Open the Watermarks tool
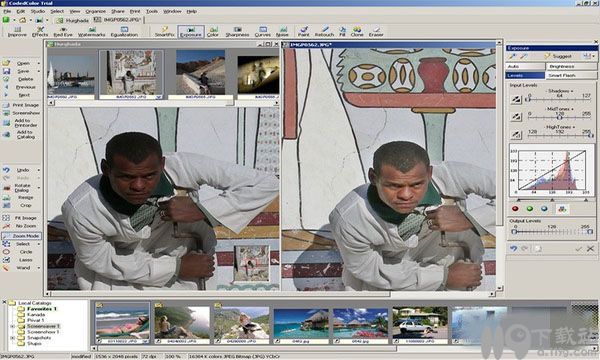 point(91,32)
